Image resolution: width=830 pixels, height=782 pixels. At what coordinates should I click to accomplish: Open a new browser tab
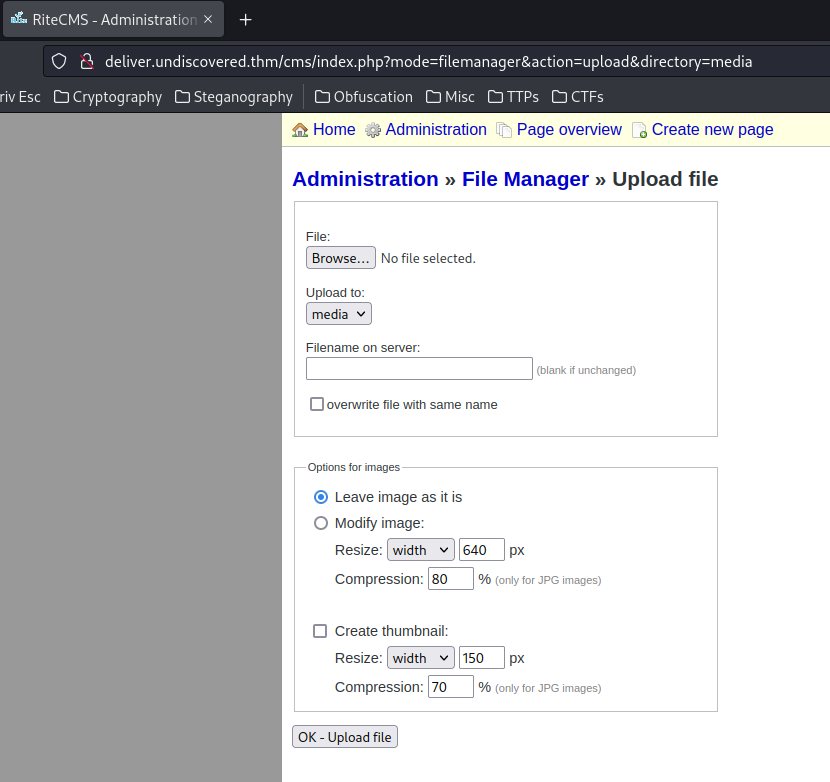click(x=245, y=20)
